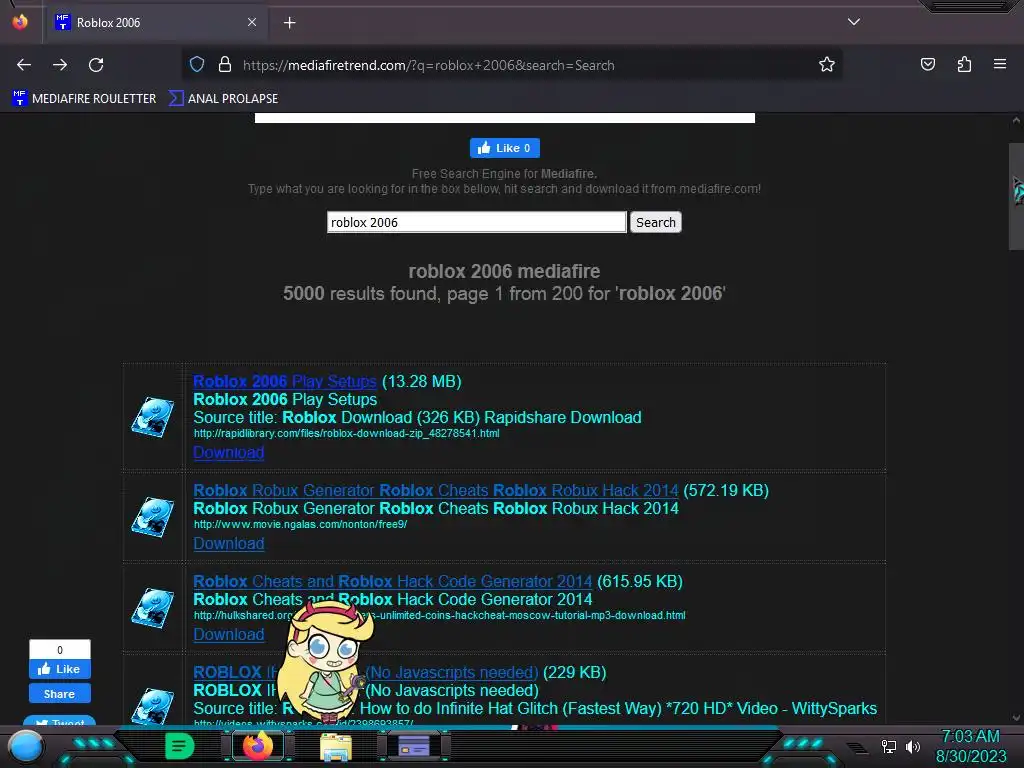Open the Start orb menu
1024x768 pixels.
[x=25, y=746]
